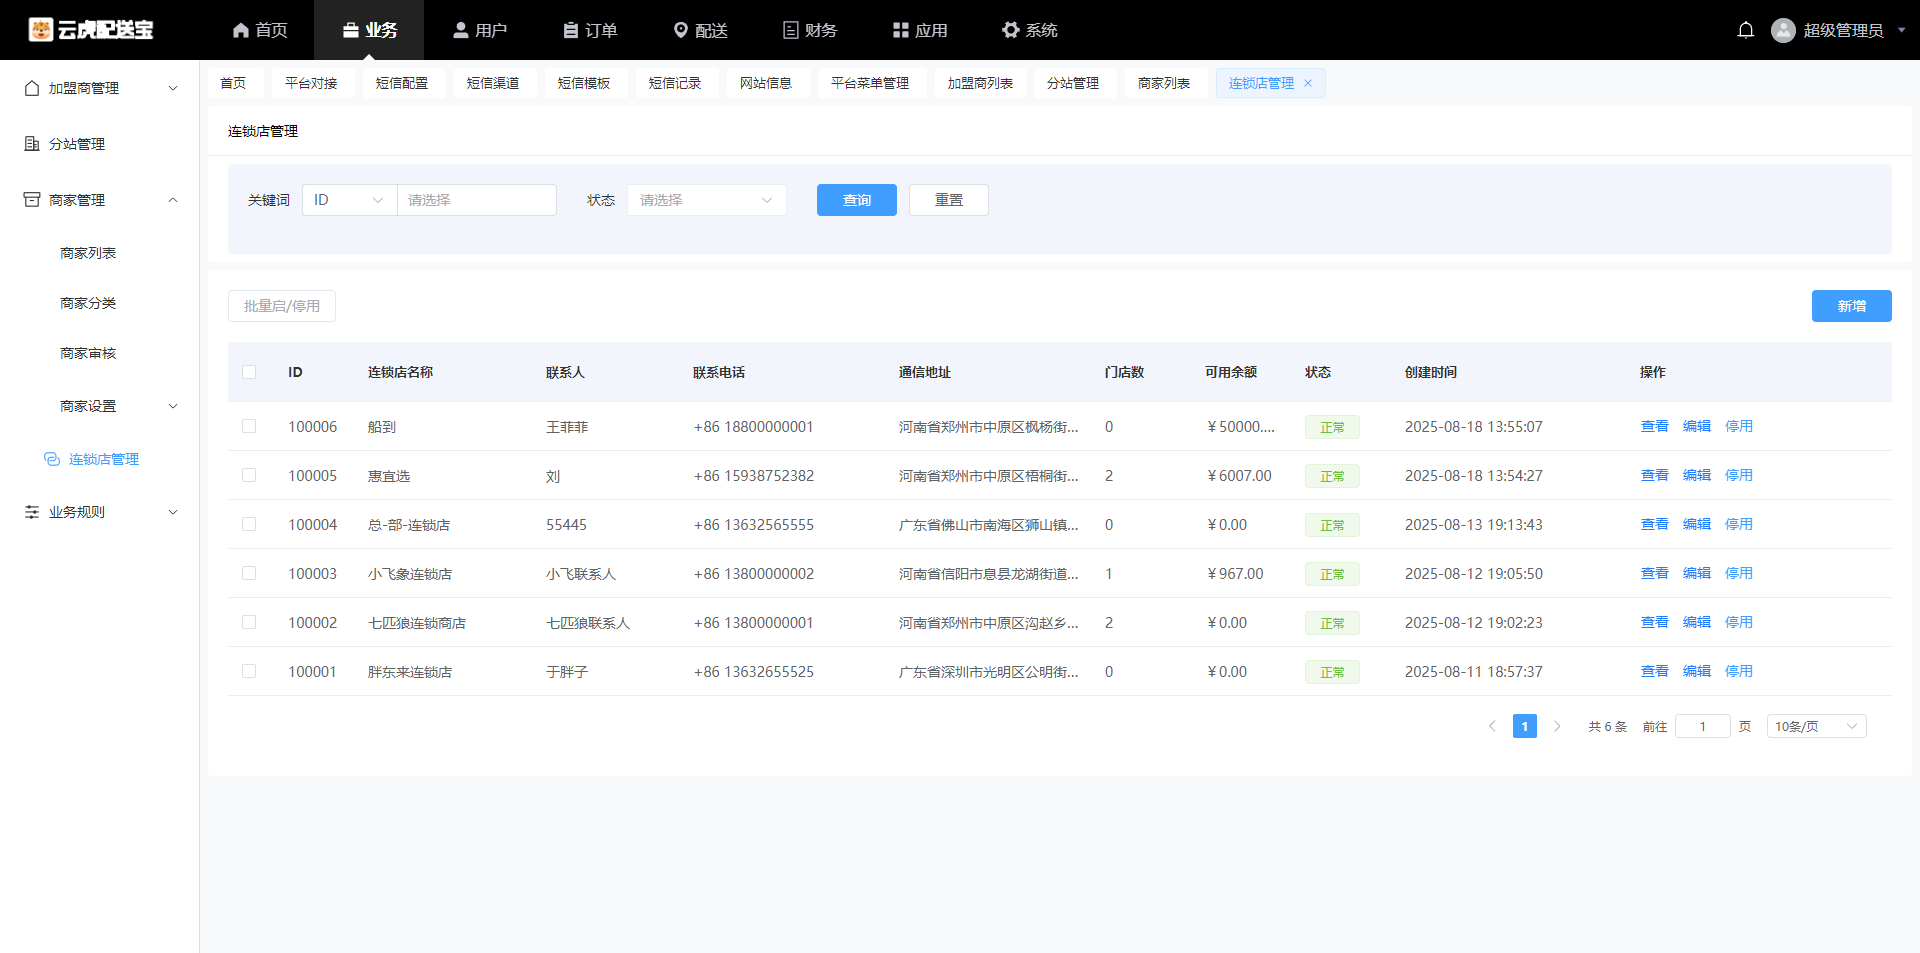Click the 订单 clipboard icon
This screenshot has width=1920, height=953.
[x=571, y=30]
